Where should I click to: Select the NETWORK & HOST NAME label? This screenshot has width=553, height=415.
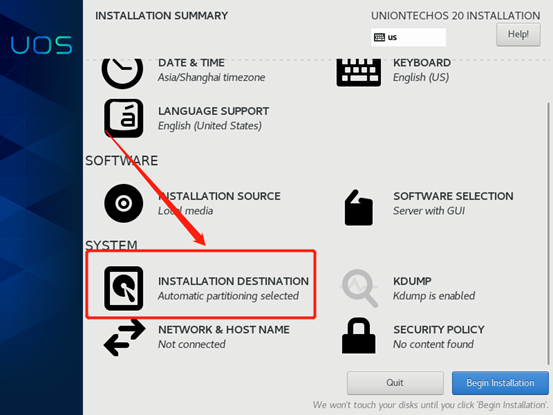click(224, 330)
